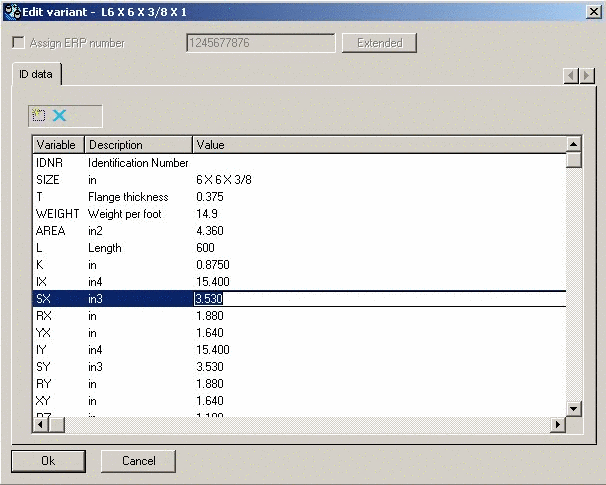Image resolution: width=606 pixels, height=485 pixels.
Task: Click the Extended button
Action: pyautogui.click(x=379, y=43)
